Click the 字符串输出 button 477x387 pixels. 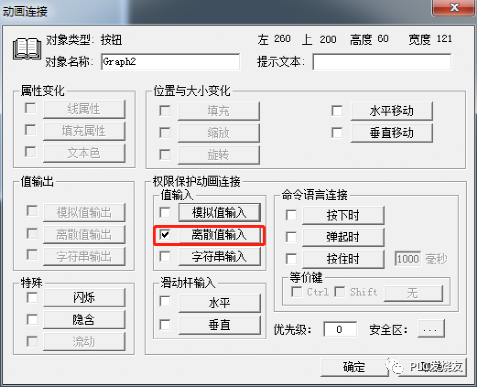(x=84, y=257)
